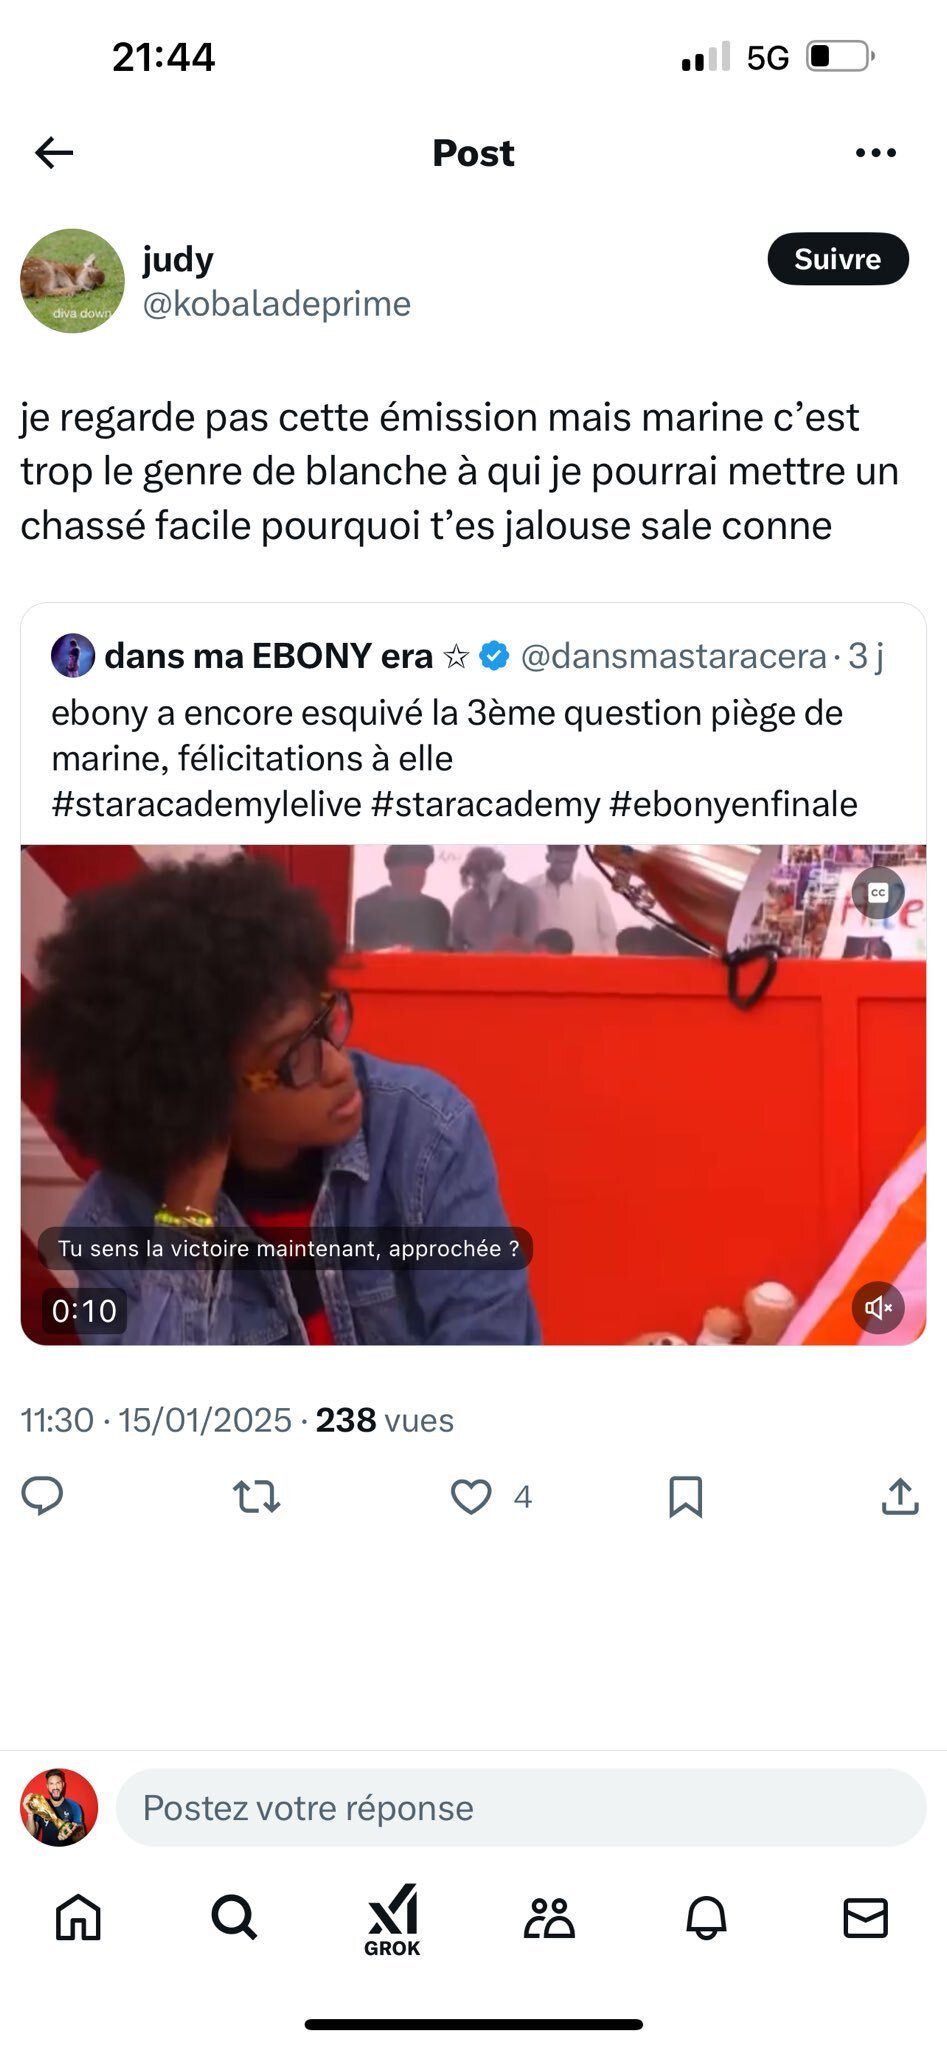Go to the Home tab
The height and width of the screenshot is (2048, 947).
click(78, 1918)
